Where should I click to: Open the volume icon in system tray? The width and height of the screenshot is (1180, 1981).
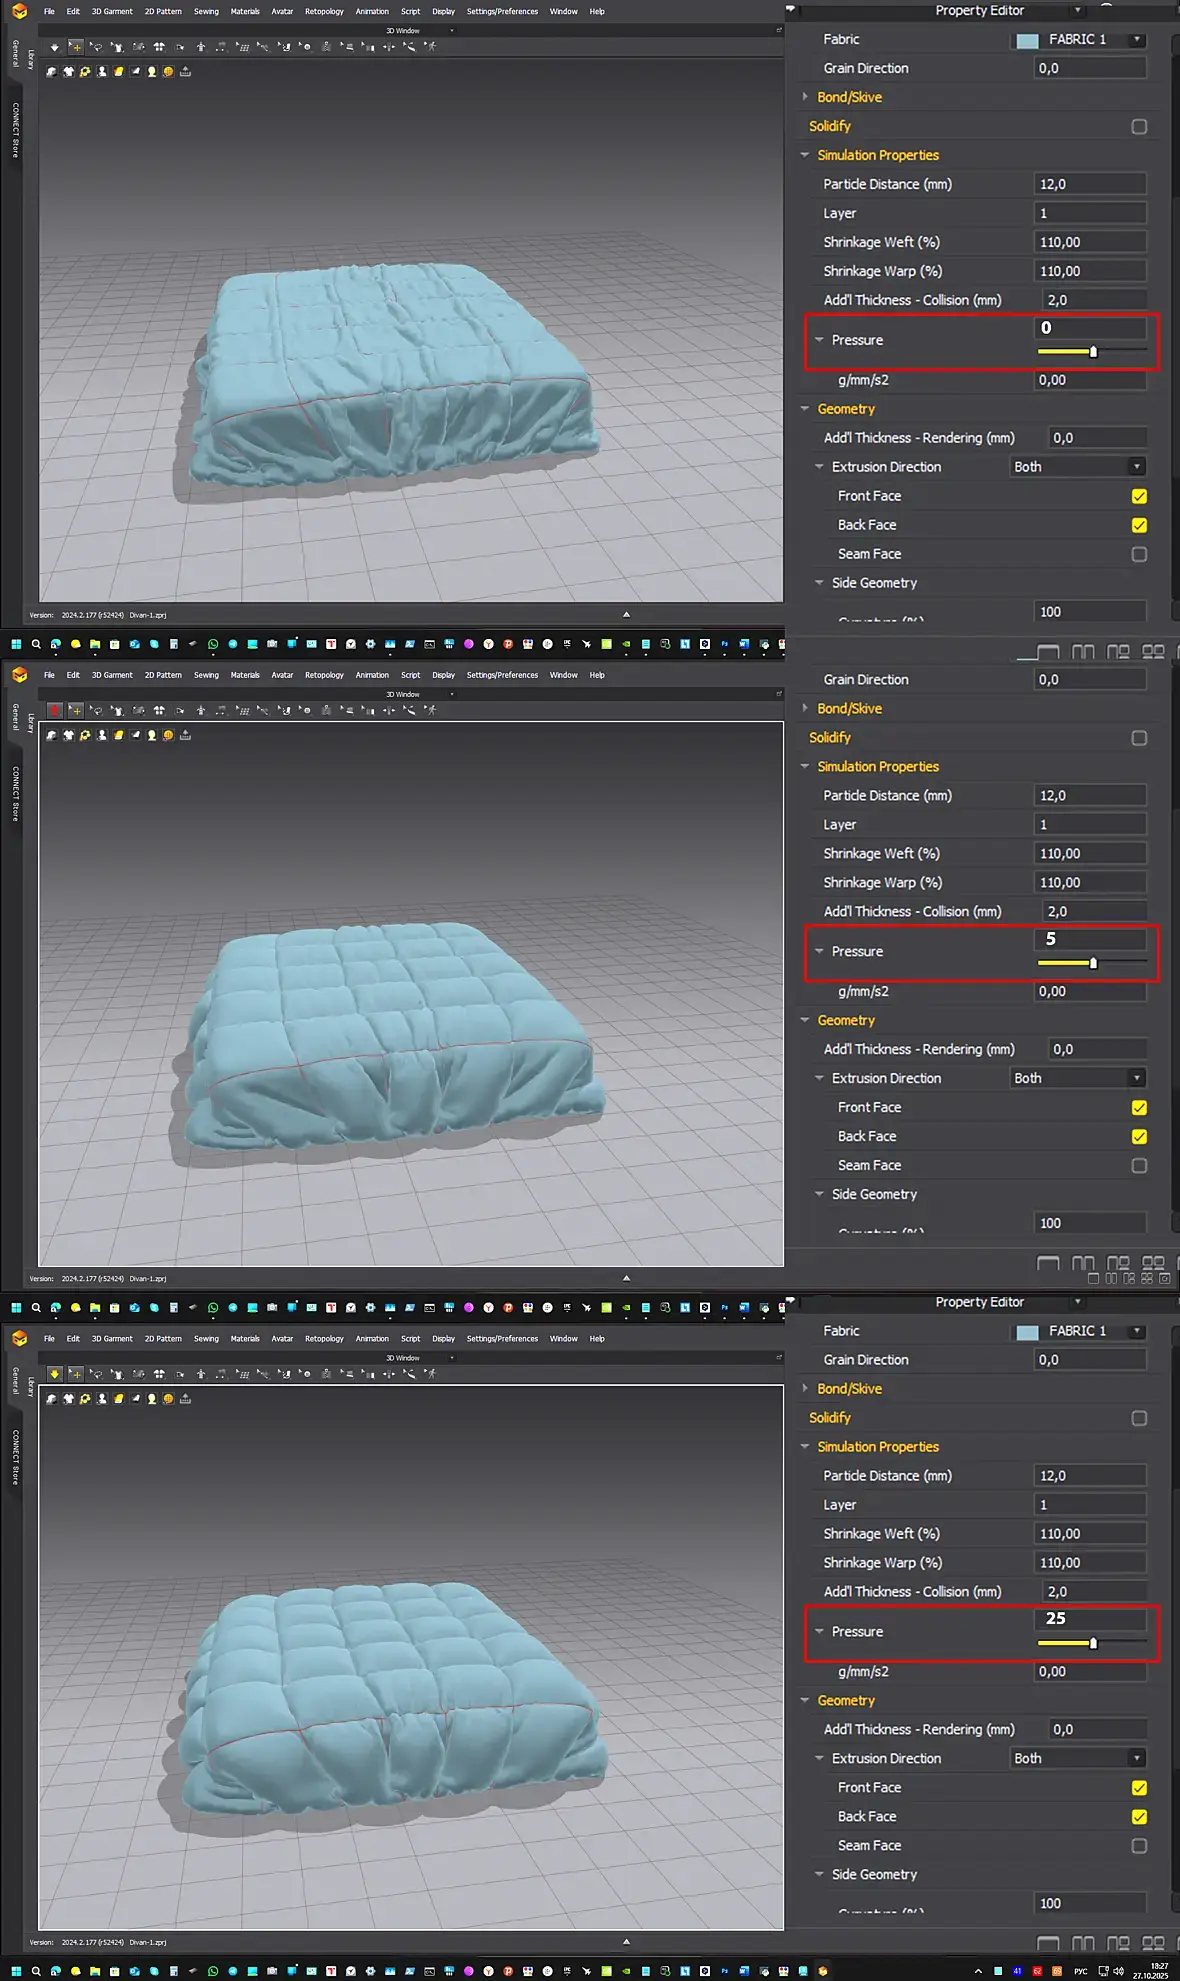click(x=1119, y=1971)
